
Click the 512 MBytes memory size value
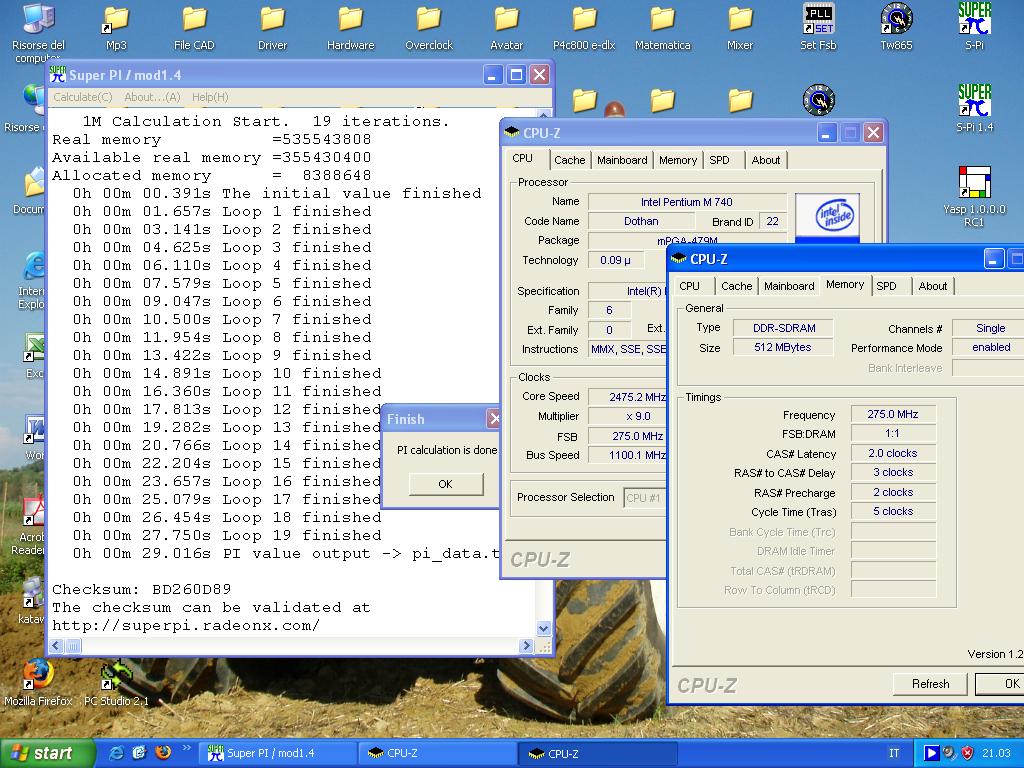coord(784,347)
